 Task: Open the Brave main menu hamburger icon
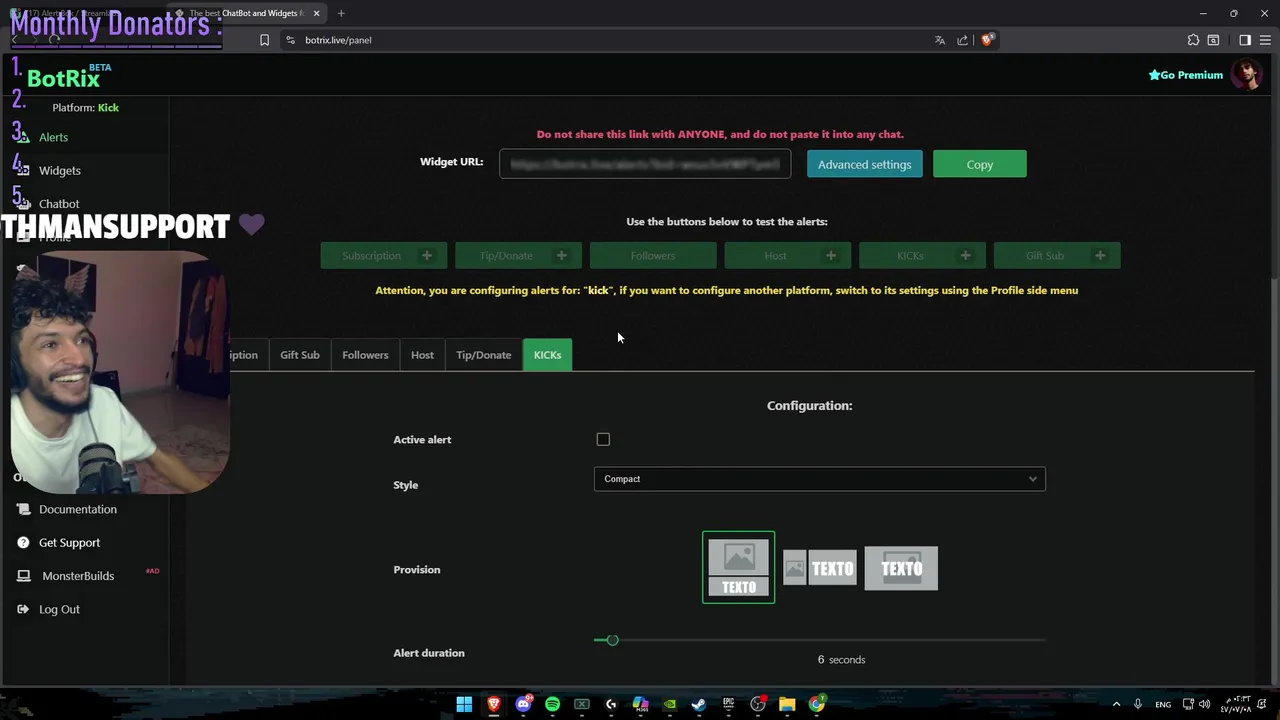(x=1265, y=40)
